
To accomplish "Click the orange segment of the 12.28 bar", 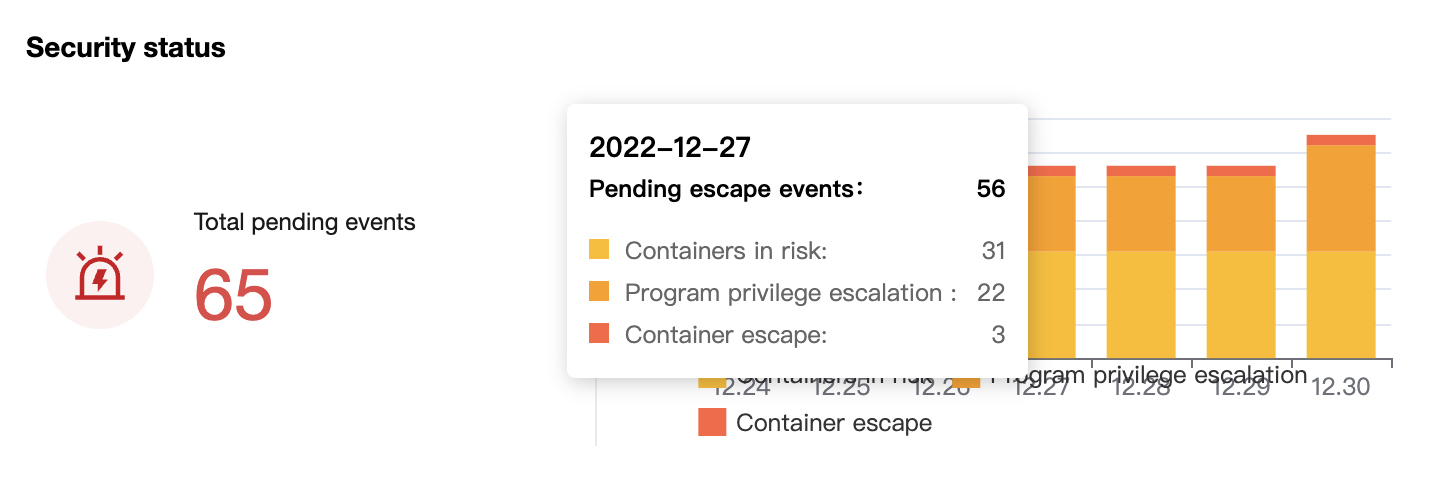I will click(x=1141, y=213).
